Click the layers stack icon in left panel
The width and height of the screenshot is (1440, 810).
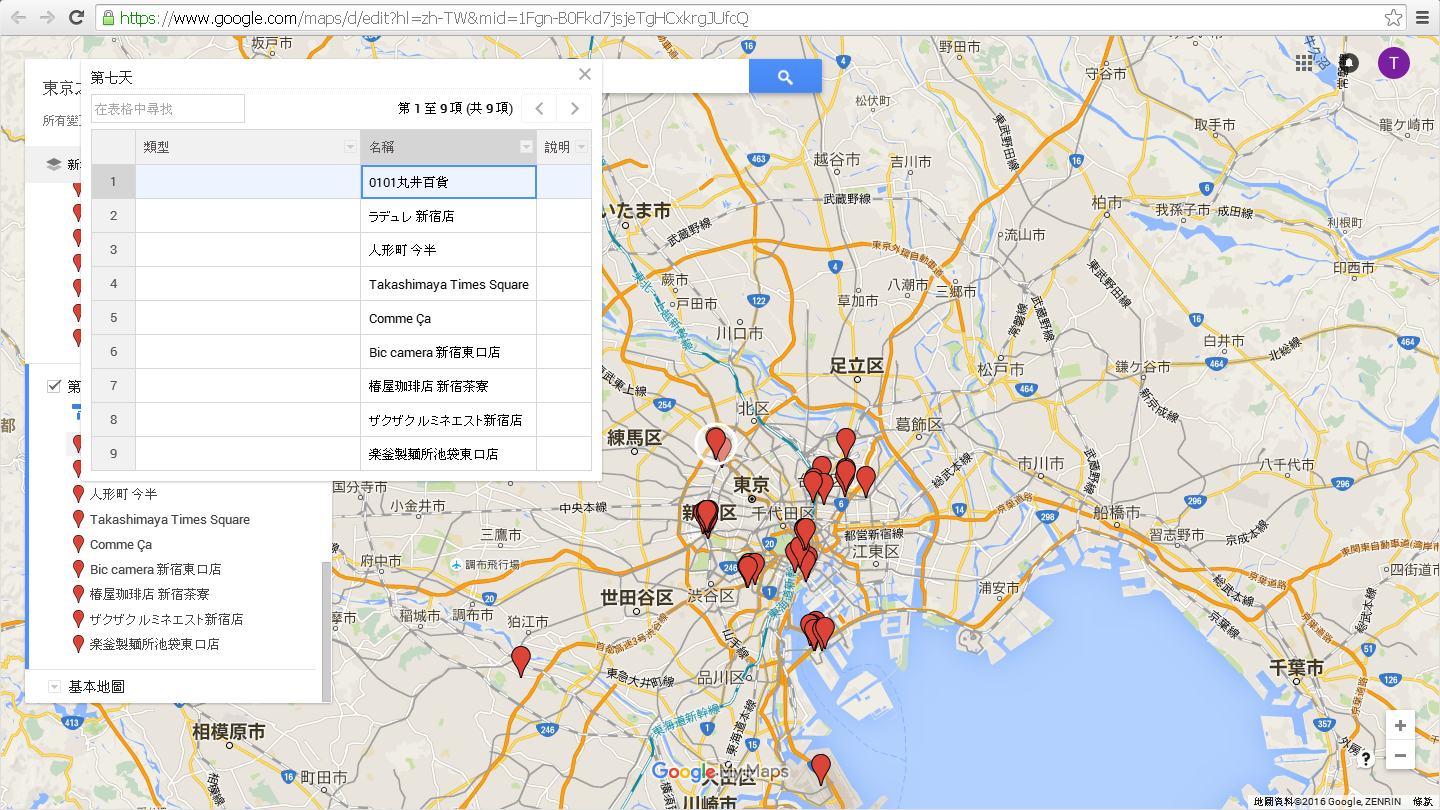54,164
